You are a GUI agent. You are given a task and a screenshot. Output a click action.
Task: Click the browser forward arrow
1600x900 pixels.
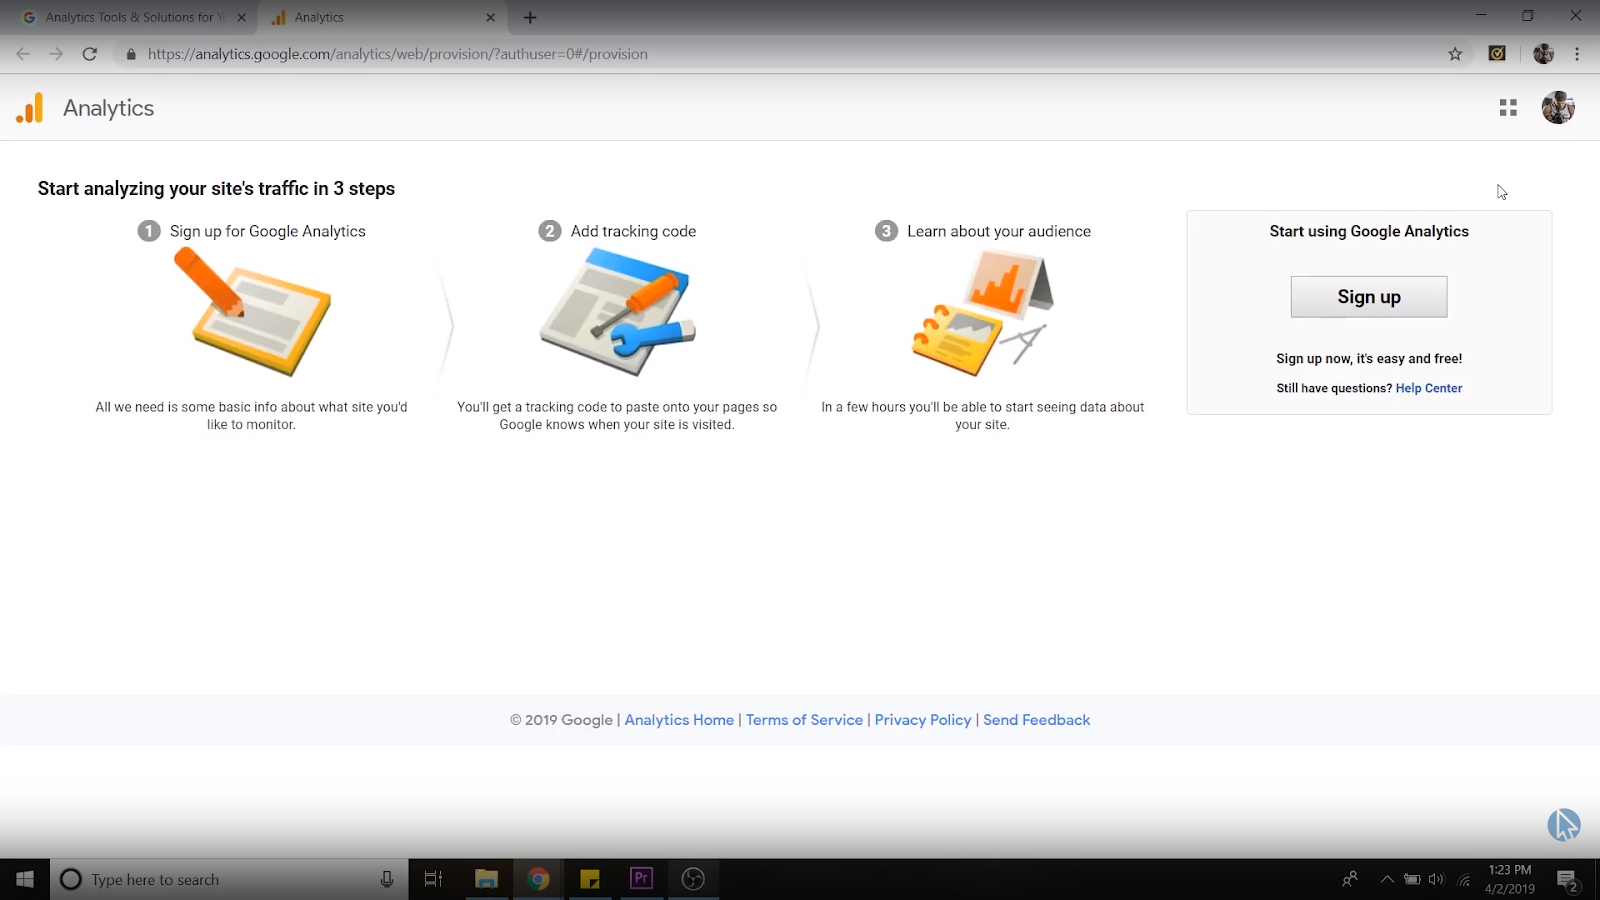click(56, 54)
